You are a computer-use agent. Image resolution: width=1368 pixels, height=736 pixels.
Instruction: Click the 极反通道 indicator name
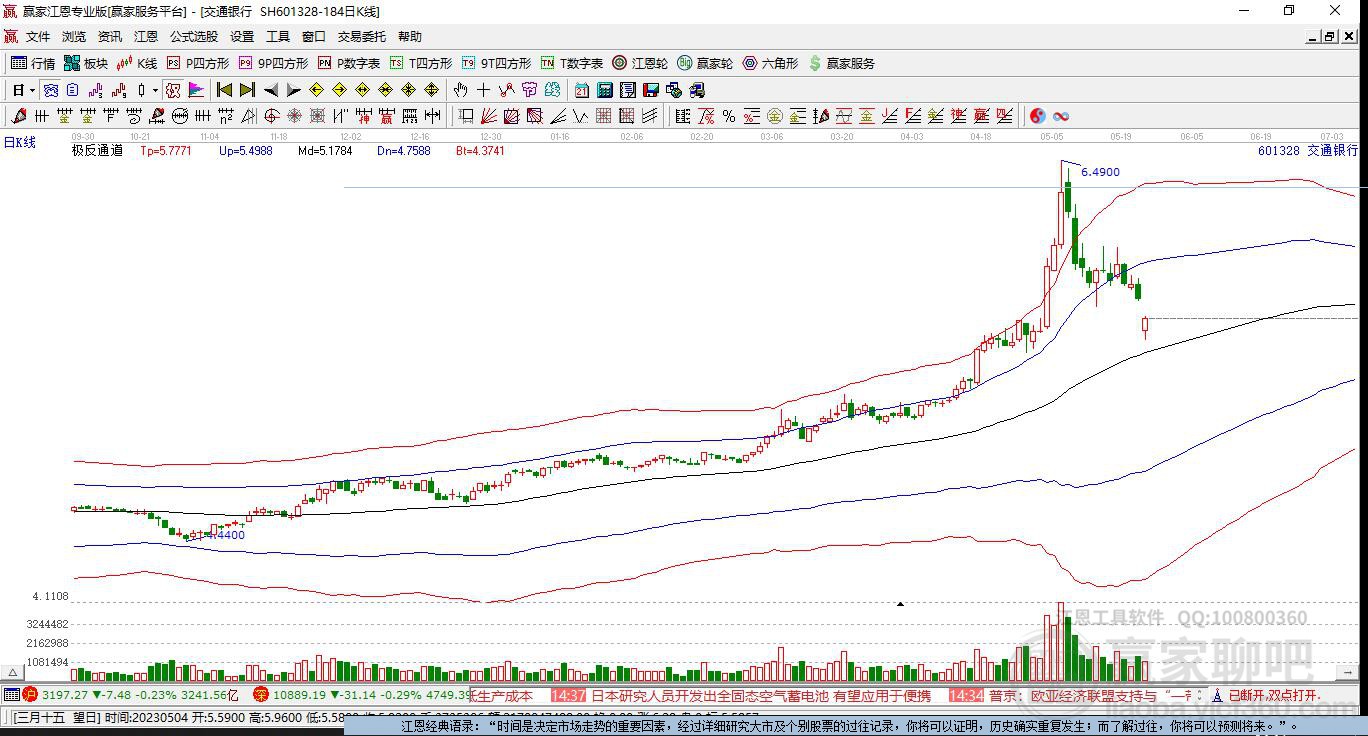tap(97, 151)
